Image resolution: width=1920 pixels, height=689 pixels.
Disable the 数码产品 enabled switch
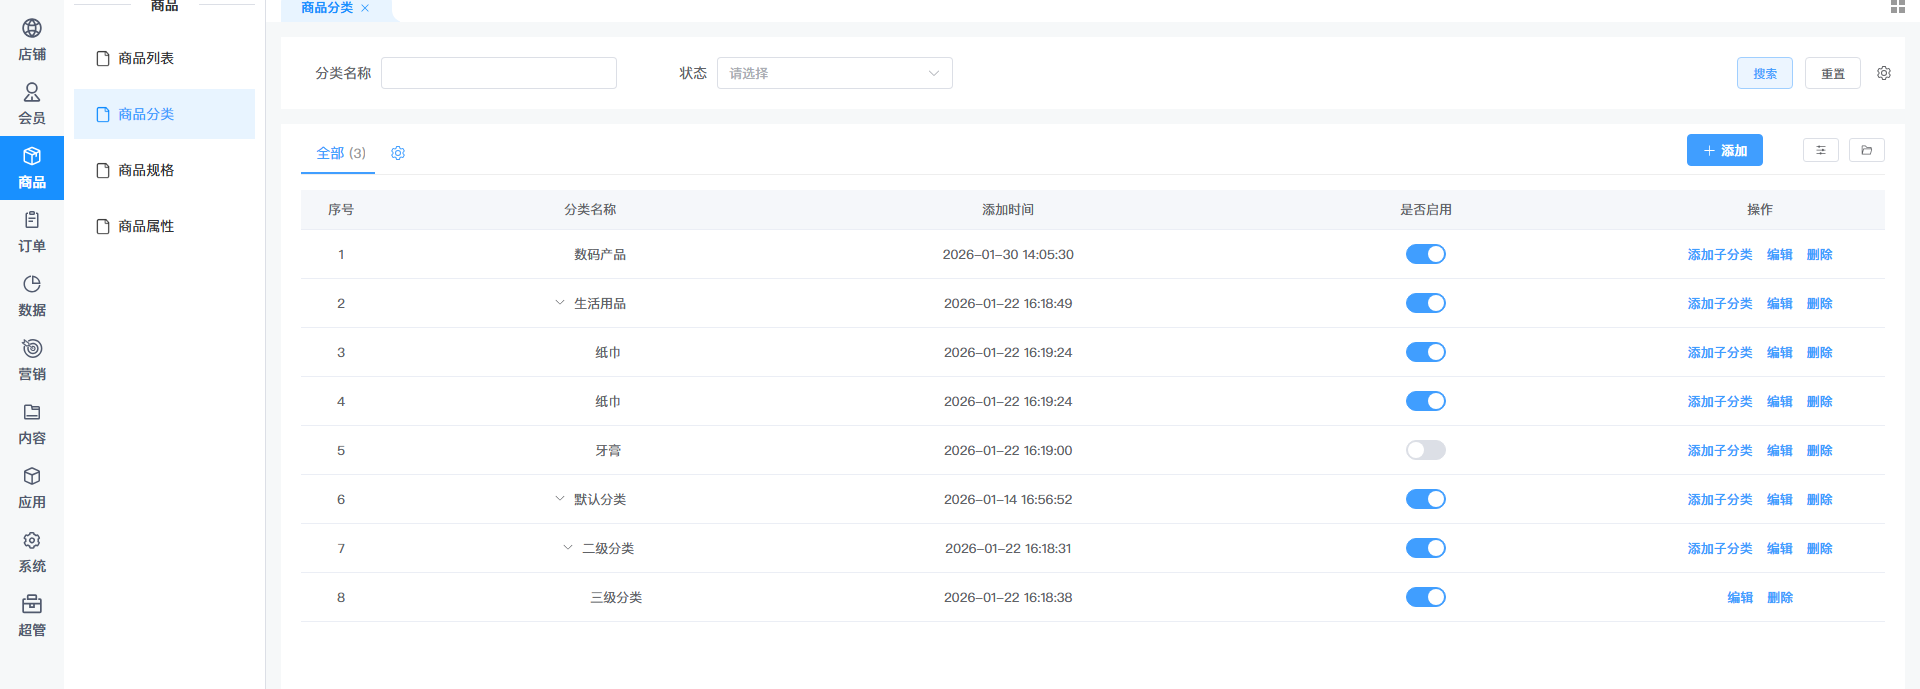pos(1426,254)
